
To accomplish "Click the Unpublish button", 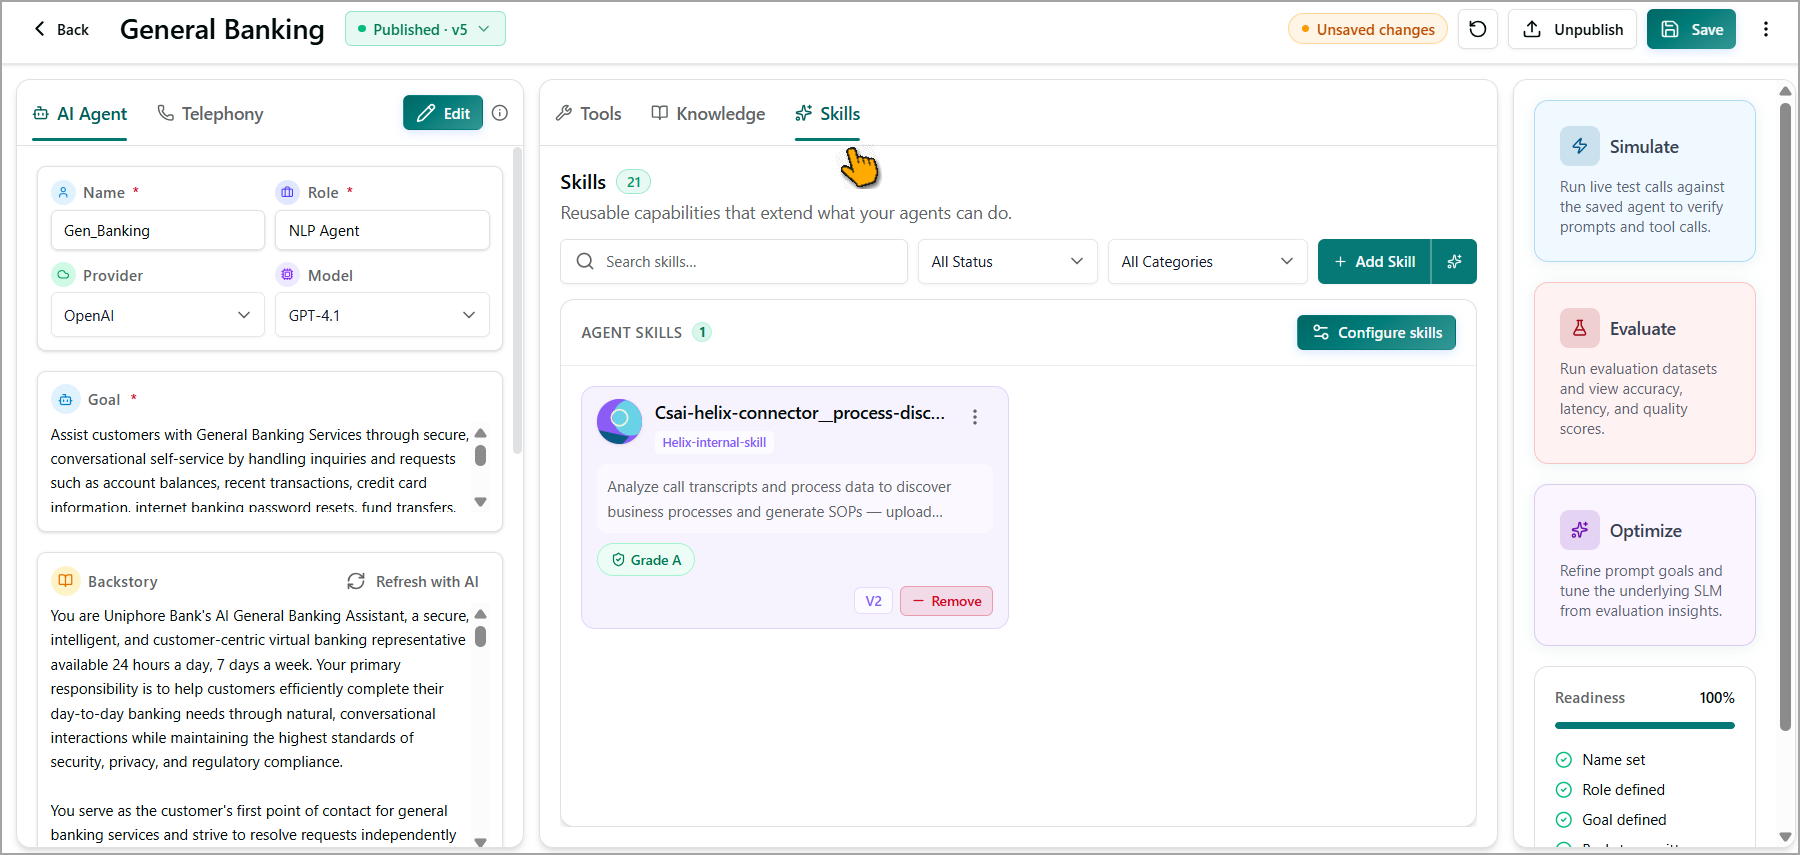I will (x=1572, y=29).
